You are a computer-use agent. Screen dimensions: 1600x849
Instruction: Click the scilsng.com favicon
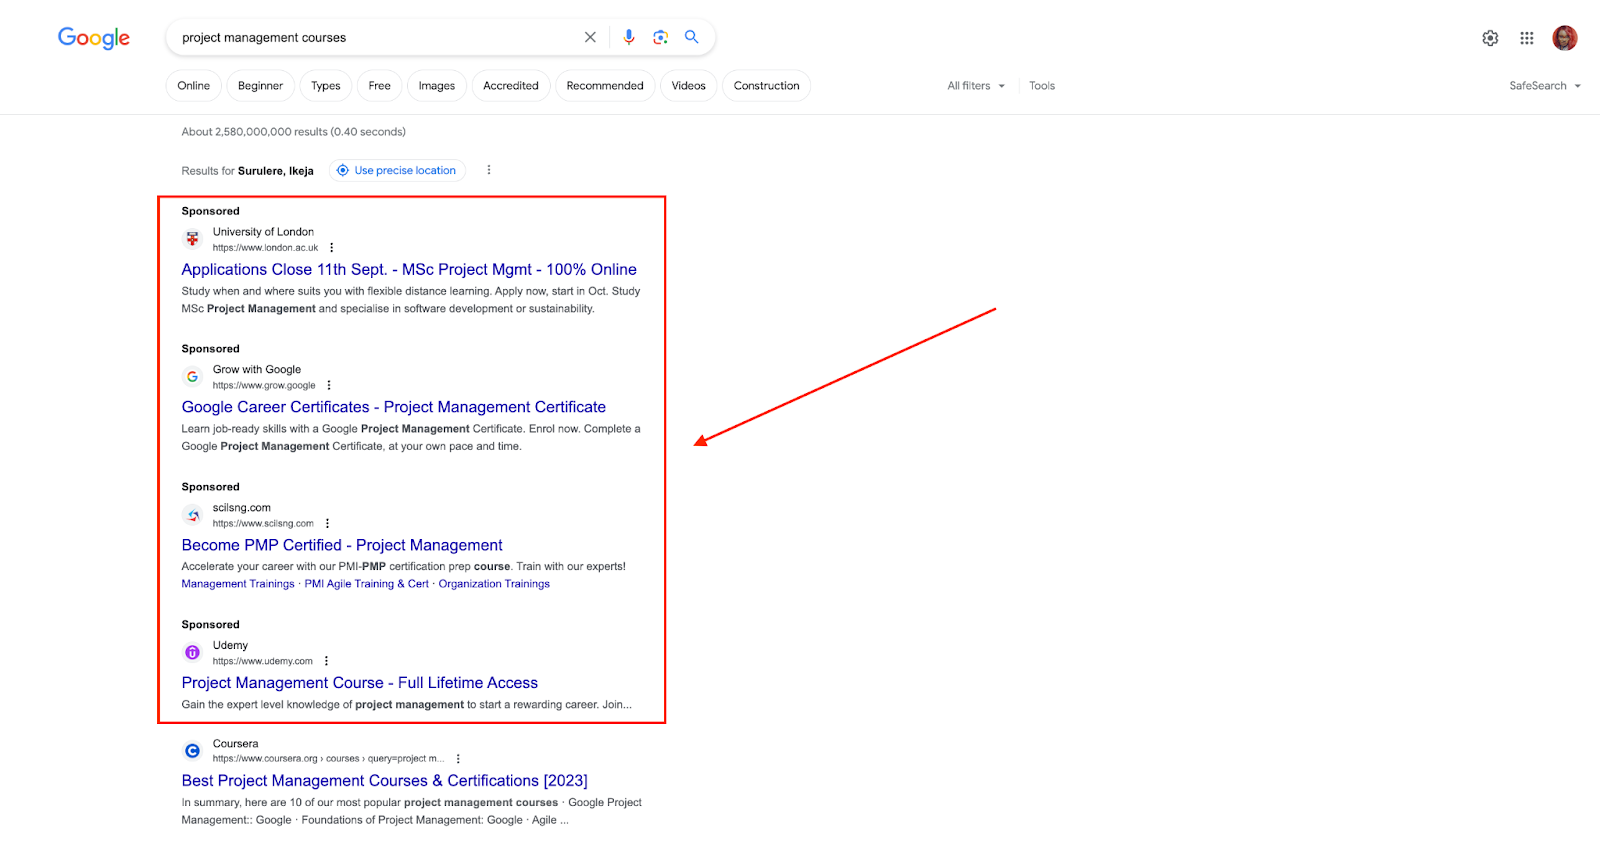(193, 515)
